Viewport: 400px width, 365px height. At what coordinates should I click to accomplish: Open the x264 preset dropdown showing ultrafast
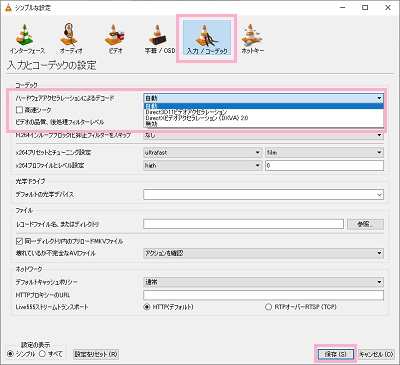click(x=202, y=153)
